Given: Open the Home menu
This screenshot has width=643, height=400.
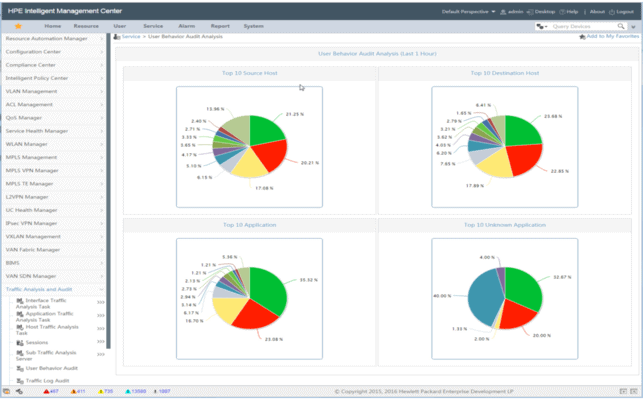Looking at the screenshot, I should (52, 26).
